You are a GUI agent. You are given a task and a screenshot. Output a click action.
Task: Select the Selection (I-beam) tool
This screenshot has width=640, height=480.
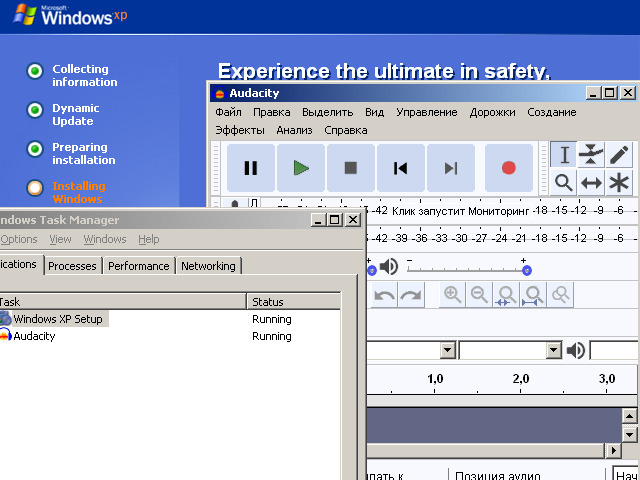click(x=564, y=155)
